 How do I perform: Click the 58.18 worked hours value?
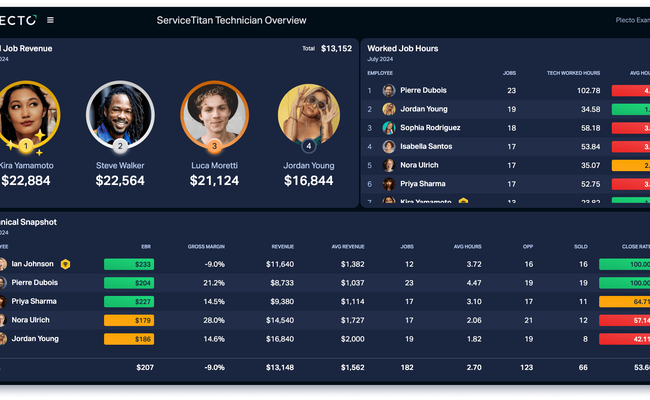click(x=591, y=128)
